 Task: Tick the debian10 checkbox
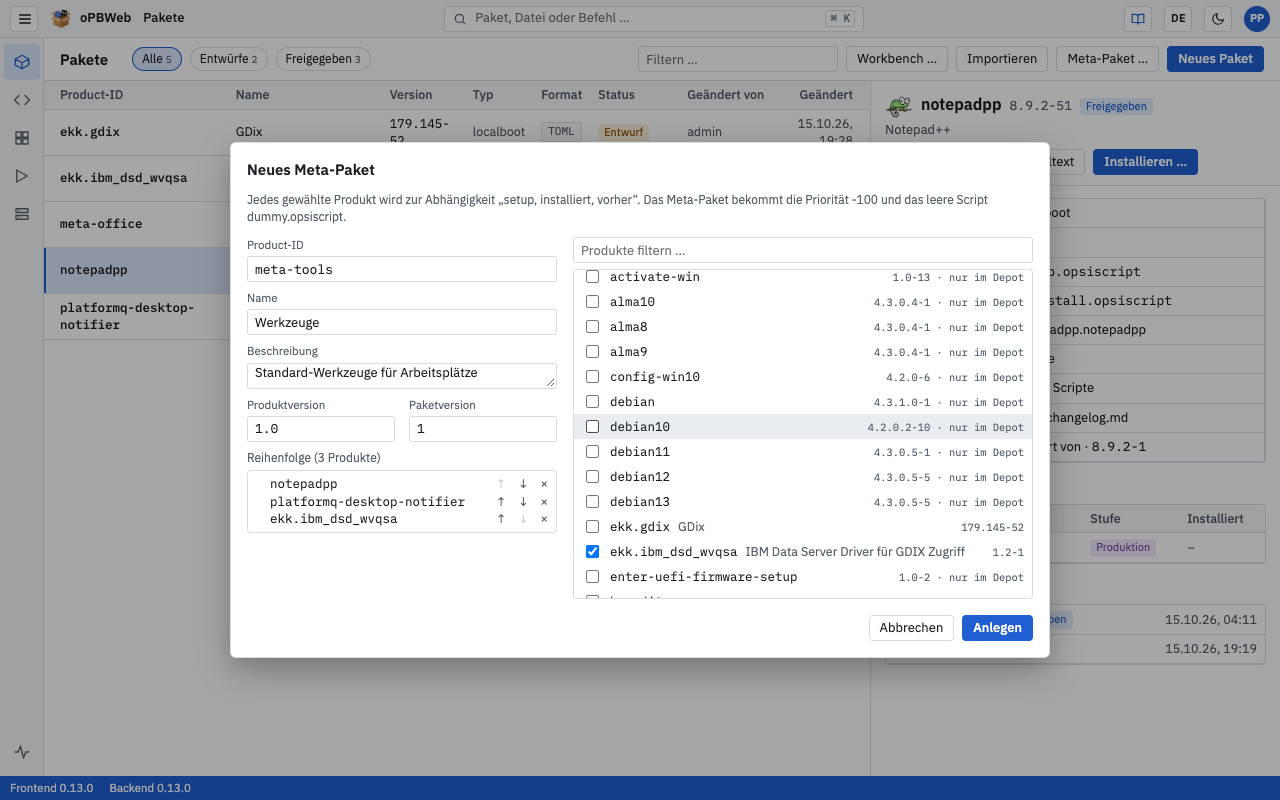click(592, 427)
